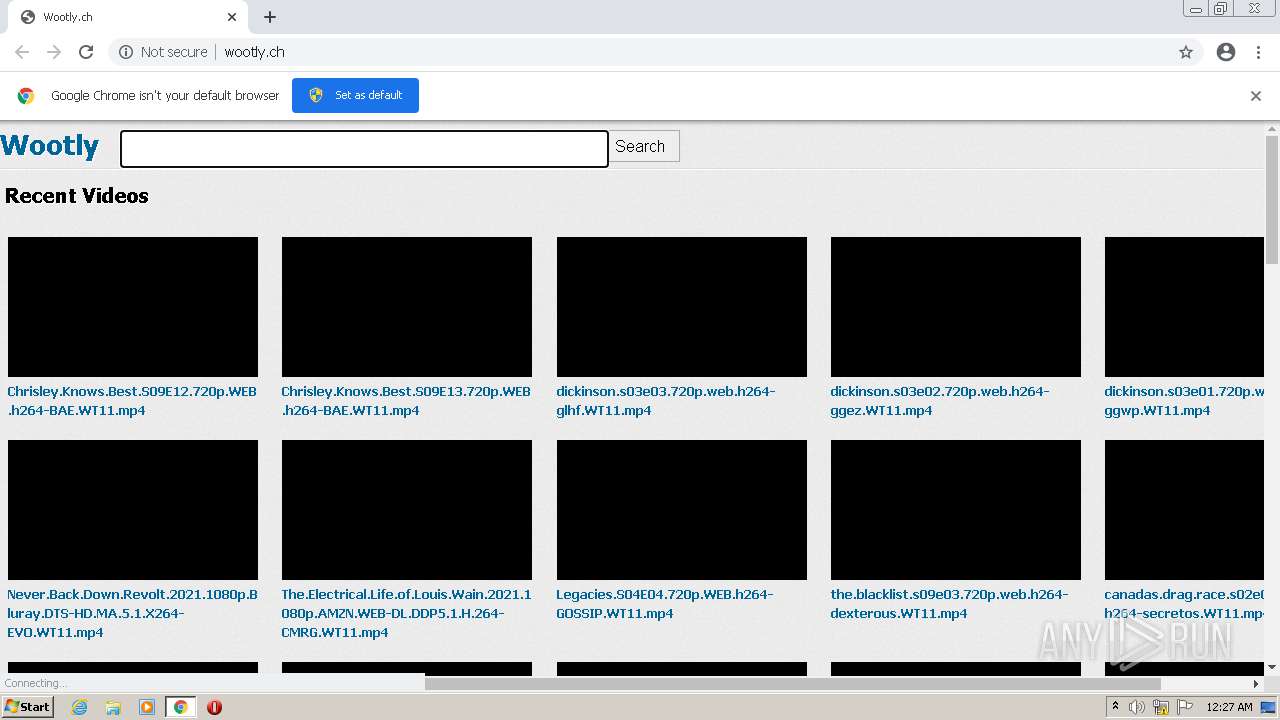Open the.blacklist.s09e03 video thumbnail
This screenshot has width=1280, height=720.
(956, 510)
